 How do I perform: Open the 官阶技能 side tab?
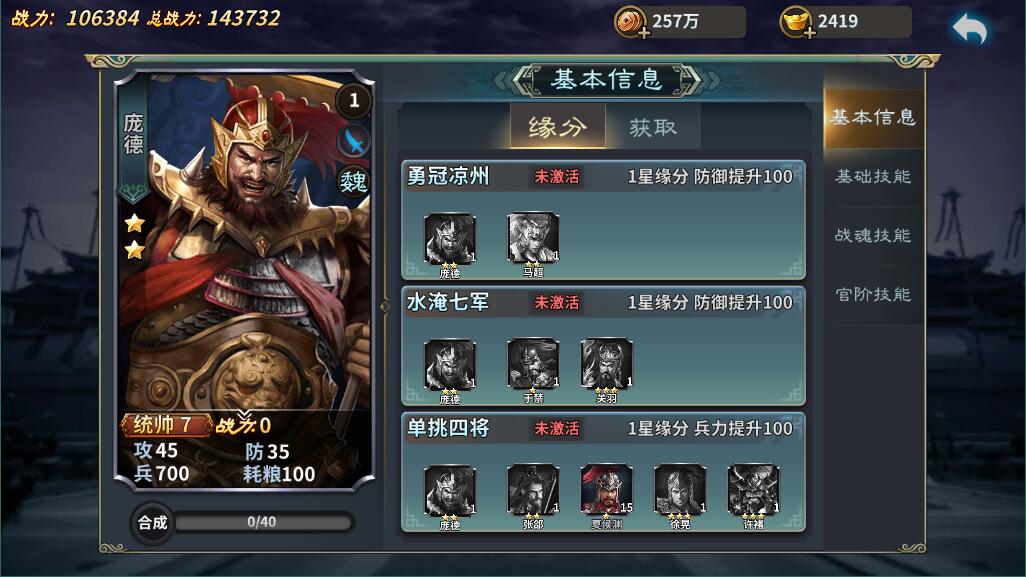pos(873,294)
